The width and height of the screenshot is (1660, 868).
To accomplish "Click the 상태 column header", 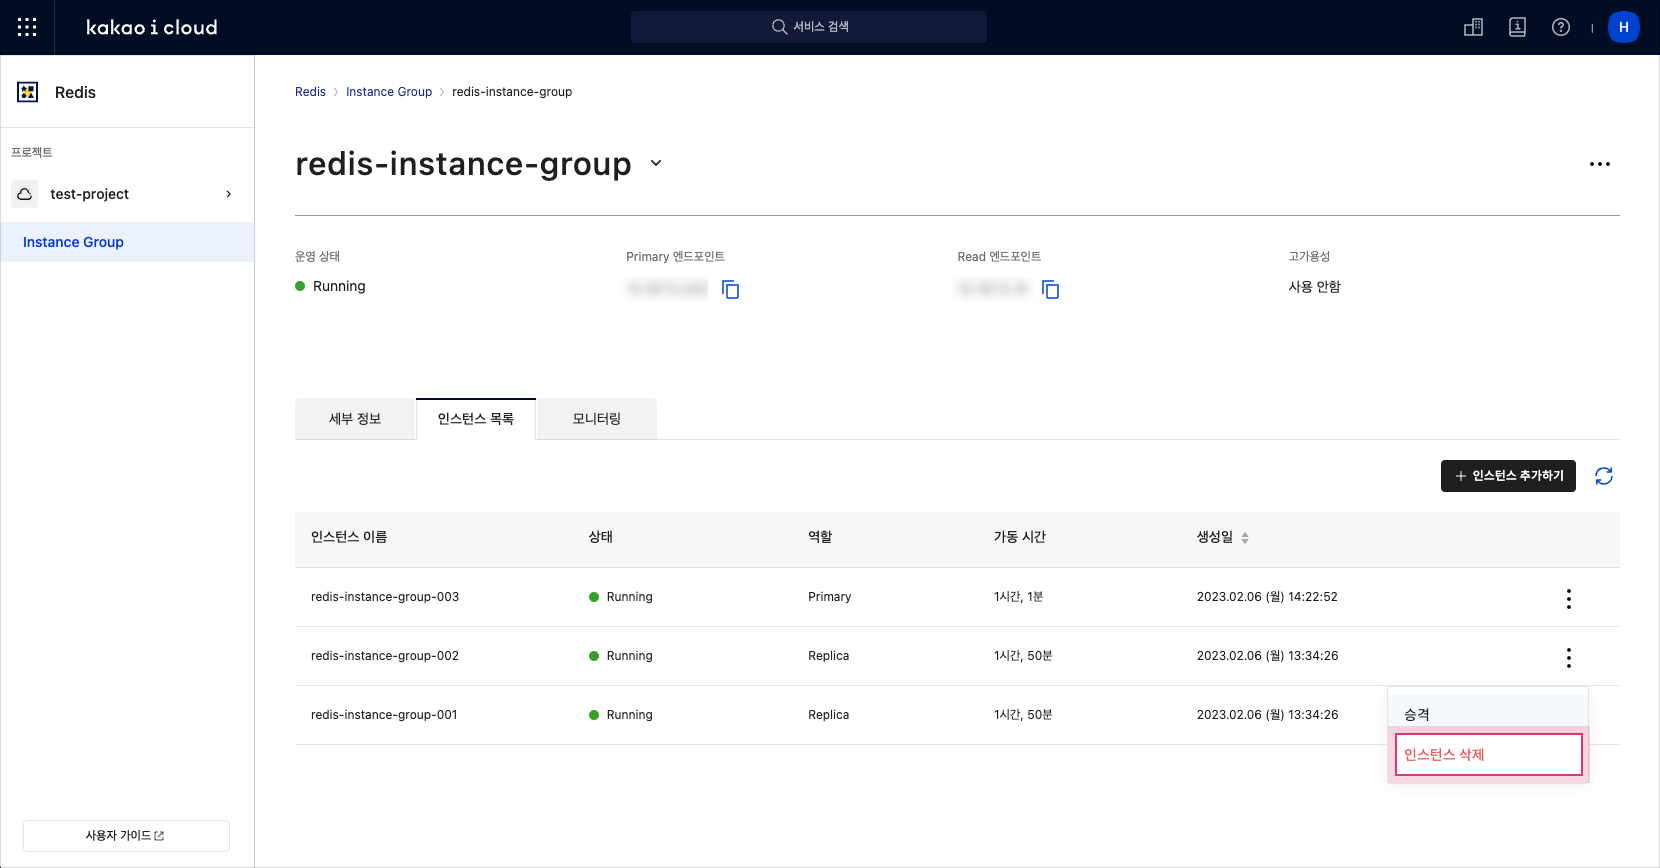I will [x=601, y=537].
